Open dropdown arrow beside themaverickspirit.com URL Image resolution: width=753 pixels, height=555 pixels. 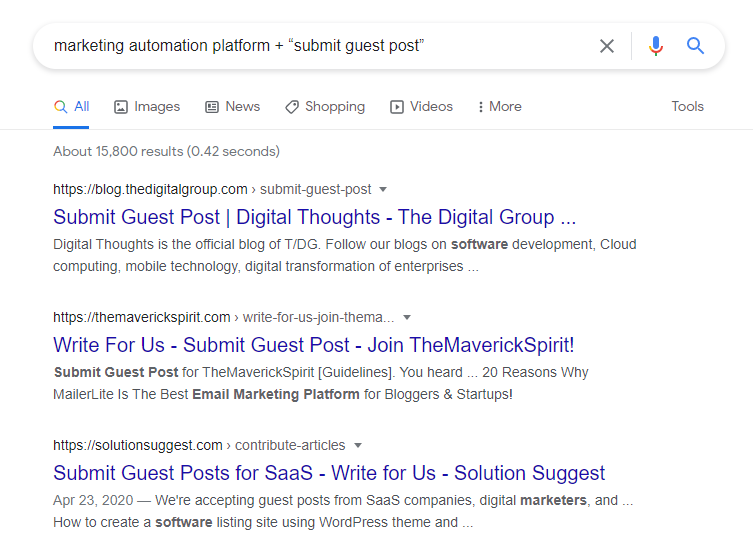406,317
